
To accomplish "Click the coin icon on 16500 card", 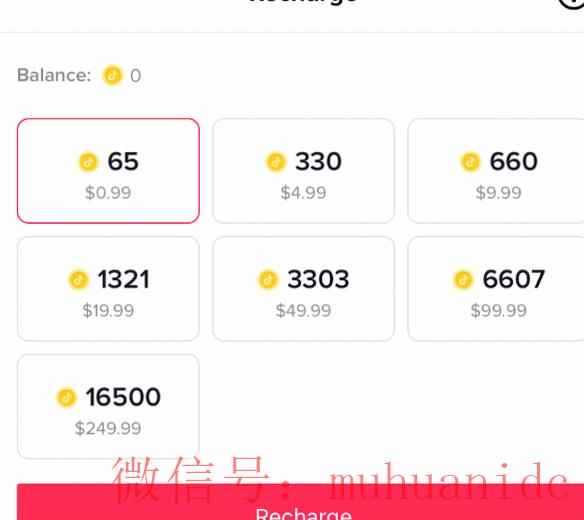I will pyautogui.click(x=67, y=397).
